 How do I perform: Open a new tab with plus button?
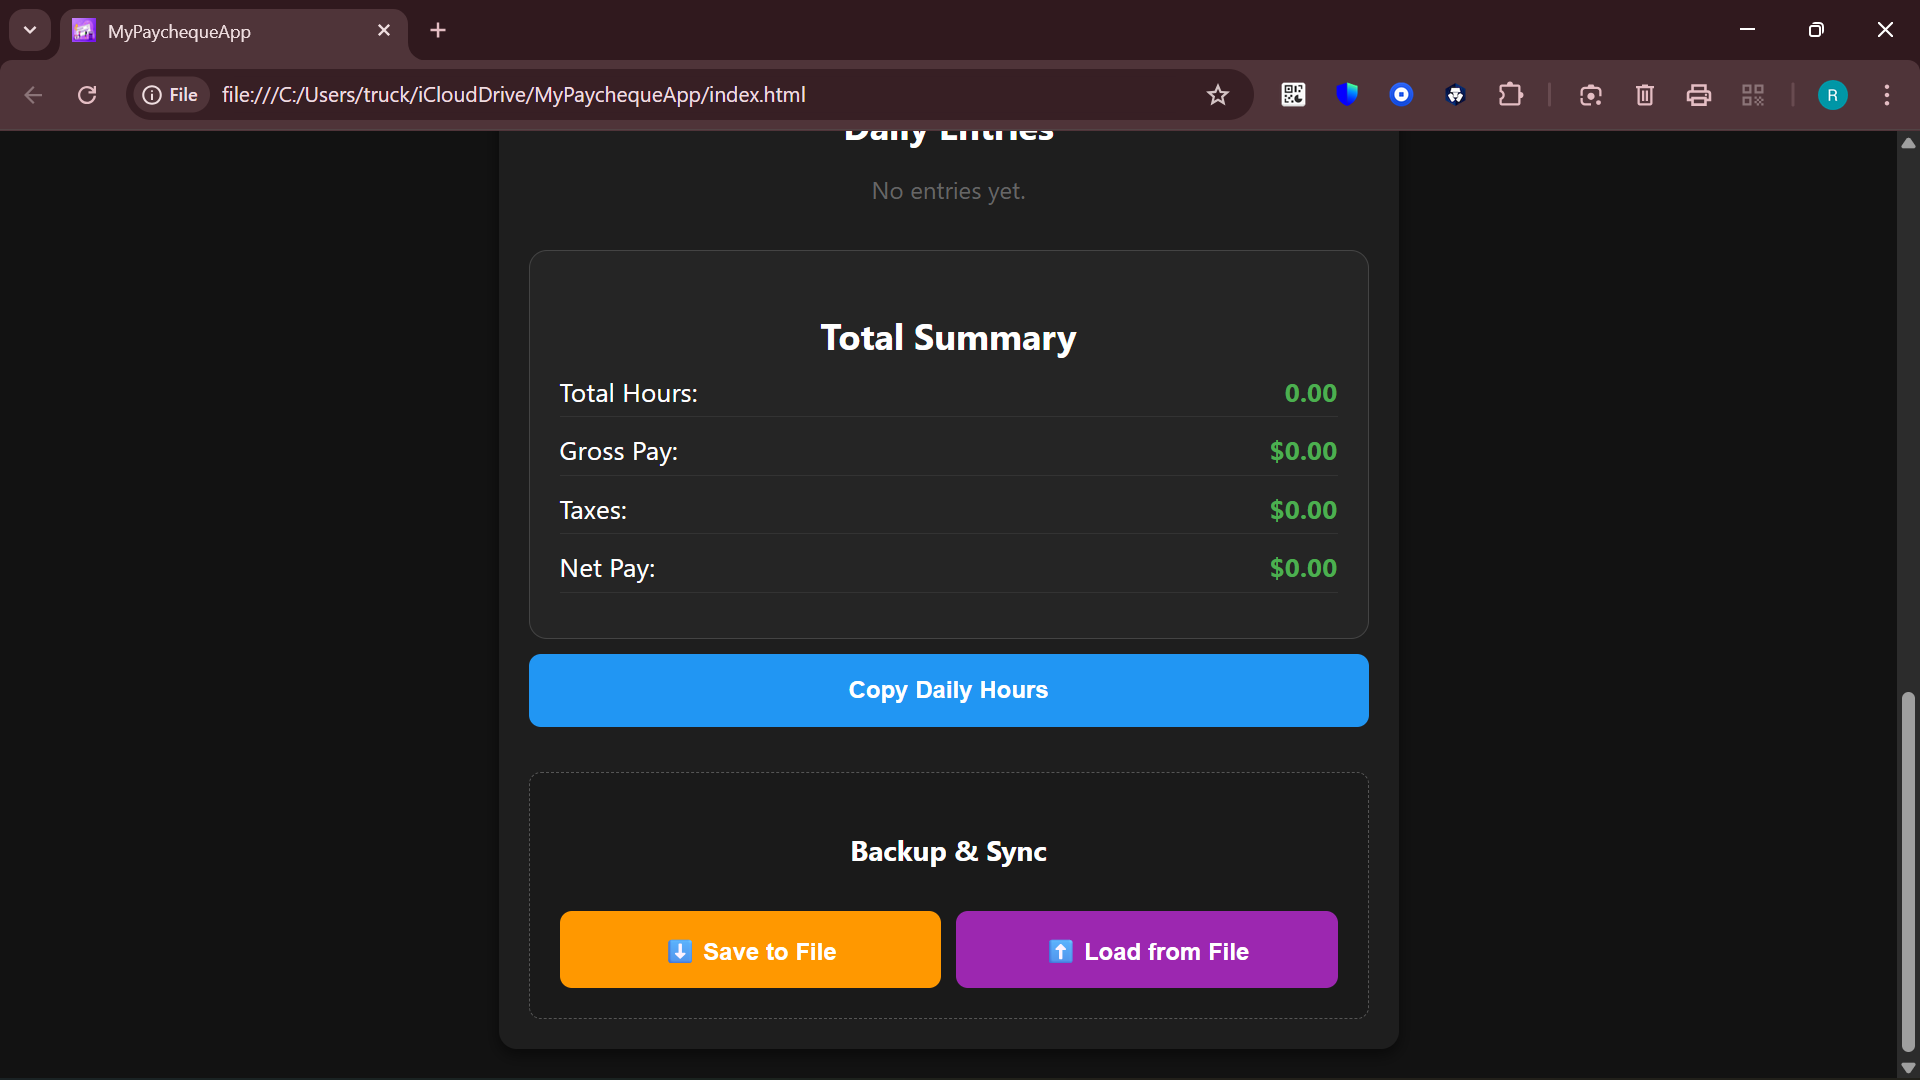[438, 30]
